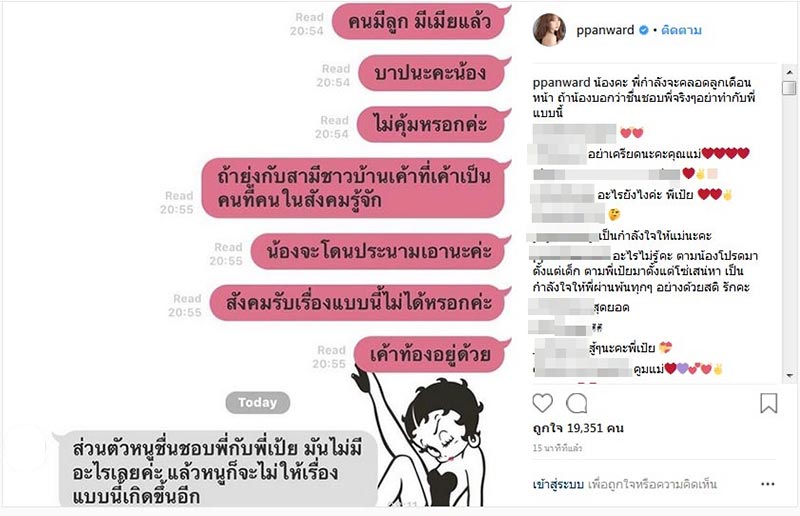
Task: Click the blue verified badge beside ppanward
Action: (644, 30)
